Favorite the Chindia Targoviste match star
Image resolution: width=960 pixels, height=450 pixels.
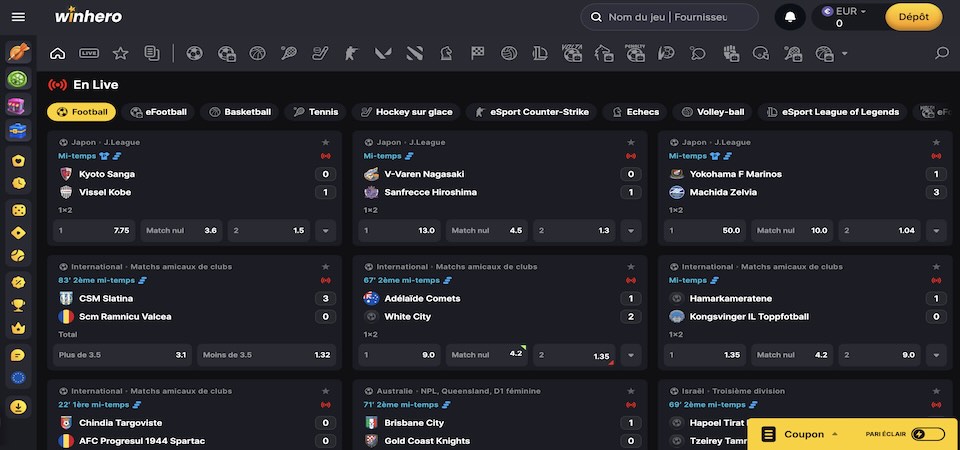pos(326,391)
